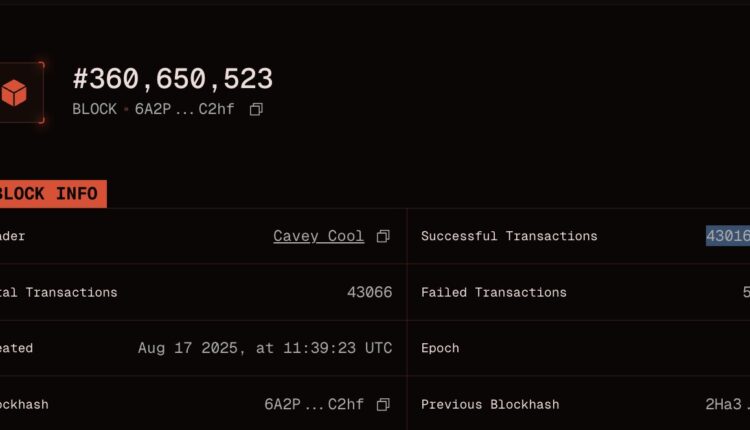Click the BLOCK label beneath the heading
The height and width of the screenshot is (430, 750).
94,109
